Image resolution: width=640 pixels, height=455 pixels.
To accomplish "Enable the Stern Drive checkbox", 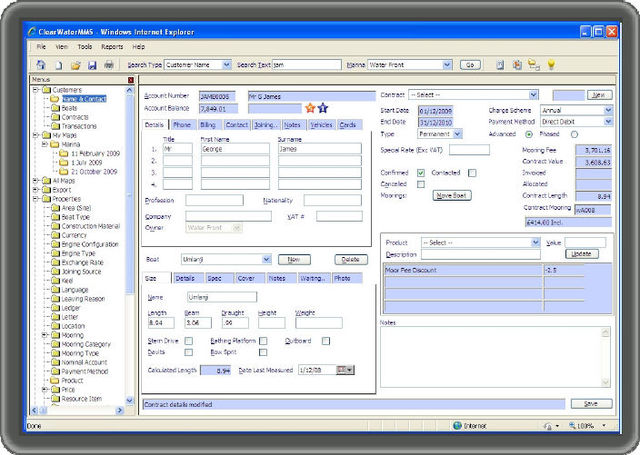I will tap(189, 341).
